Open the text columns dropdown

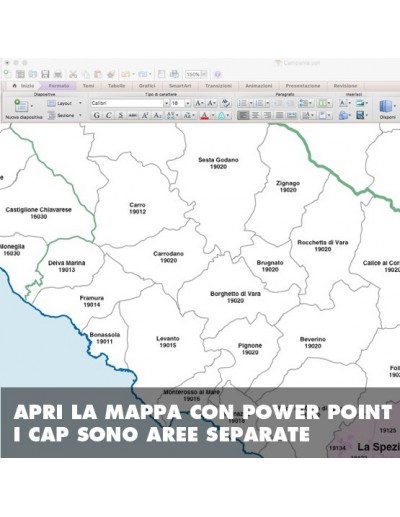tap(329, 103)
